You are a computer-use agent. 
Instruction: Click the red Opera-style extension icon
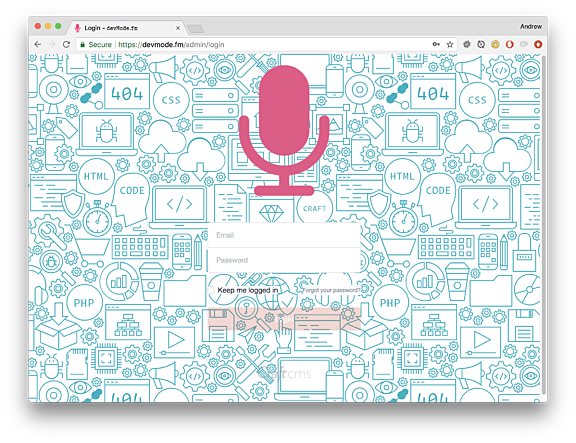pos(510,44)
